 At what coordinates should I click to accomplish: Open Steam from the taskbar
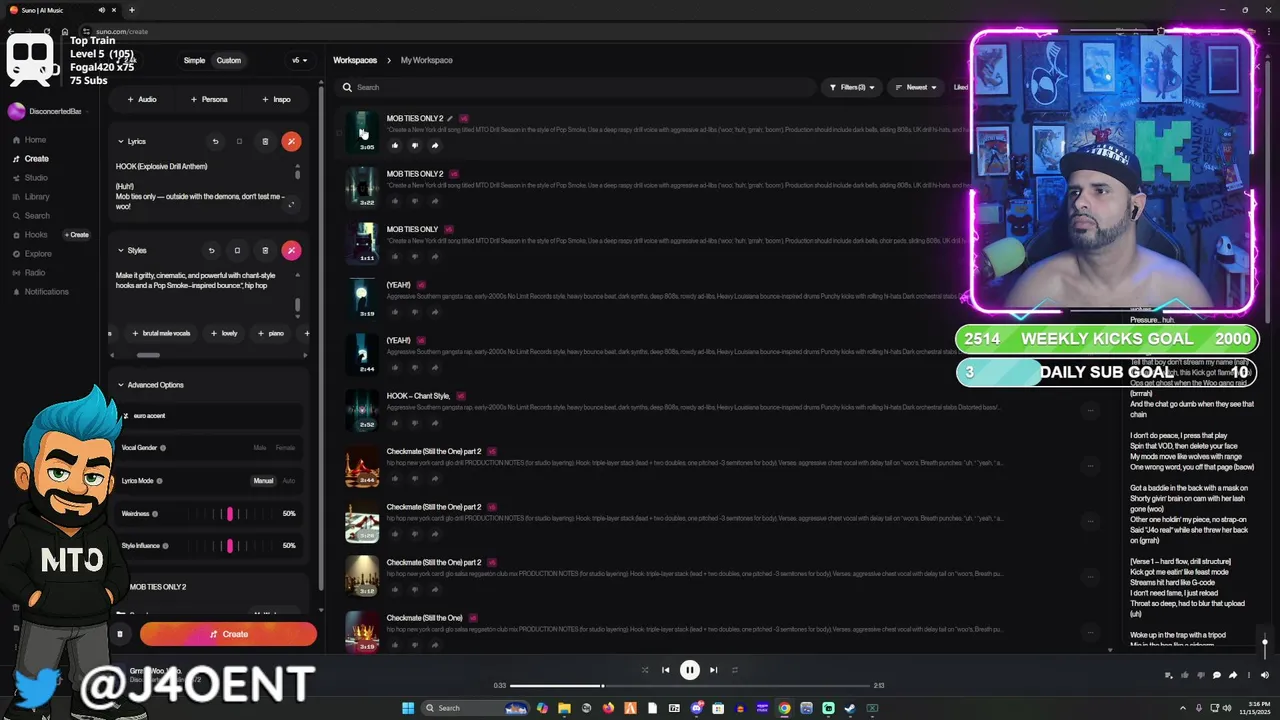[850, 708]
